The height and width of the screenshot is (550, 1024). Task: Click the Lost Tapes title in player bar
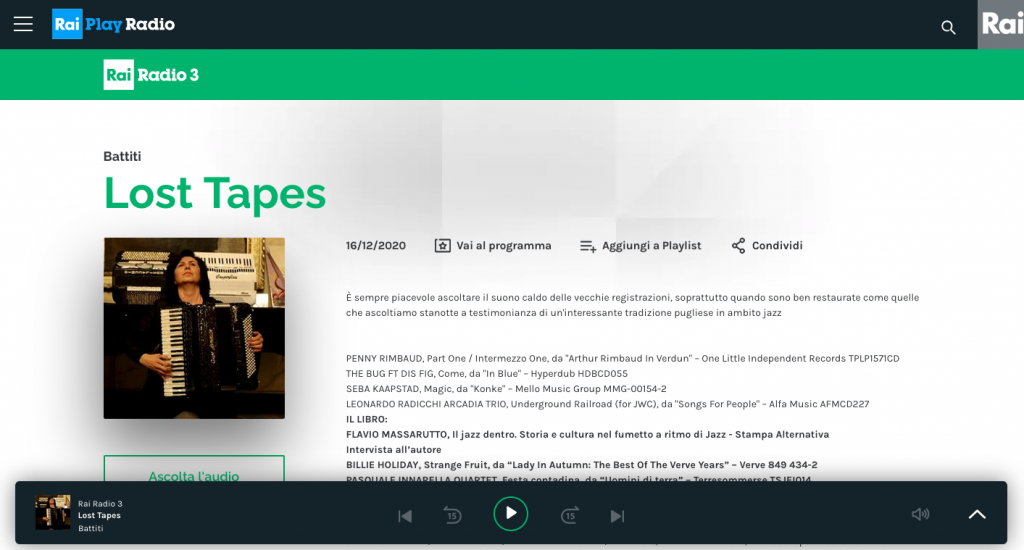99,515
